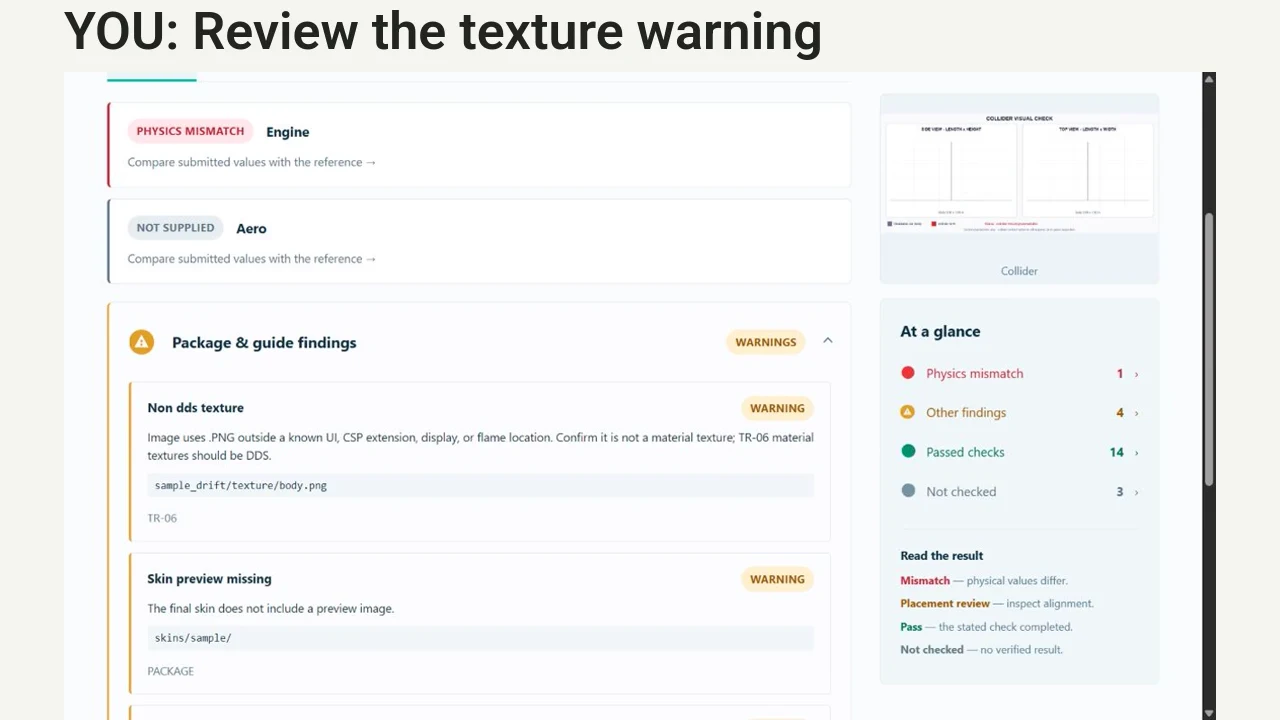This screenshot has height=720, width=1280.
Task: Click the PHYSICS MISMATCH badge on Engine
Action: [x=190, y=131]
